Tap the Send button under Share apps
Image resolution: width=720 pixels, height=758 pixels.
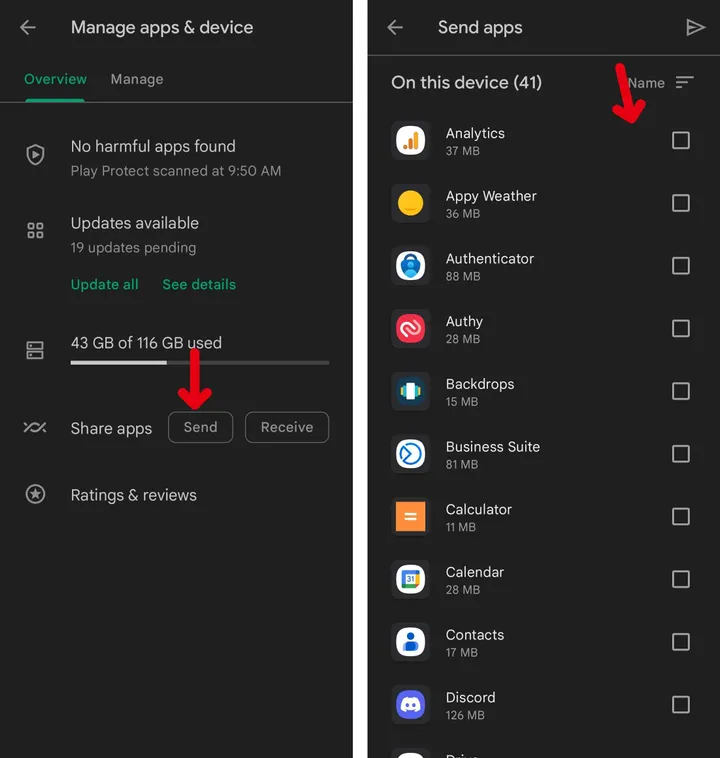click(201, 427)
